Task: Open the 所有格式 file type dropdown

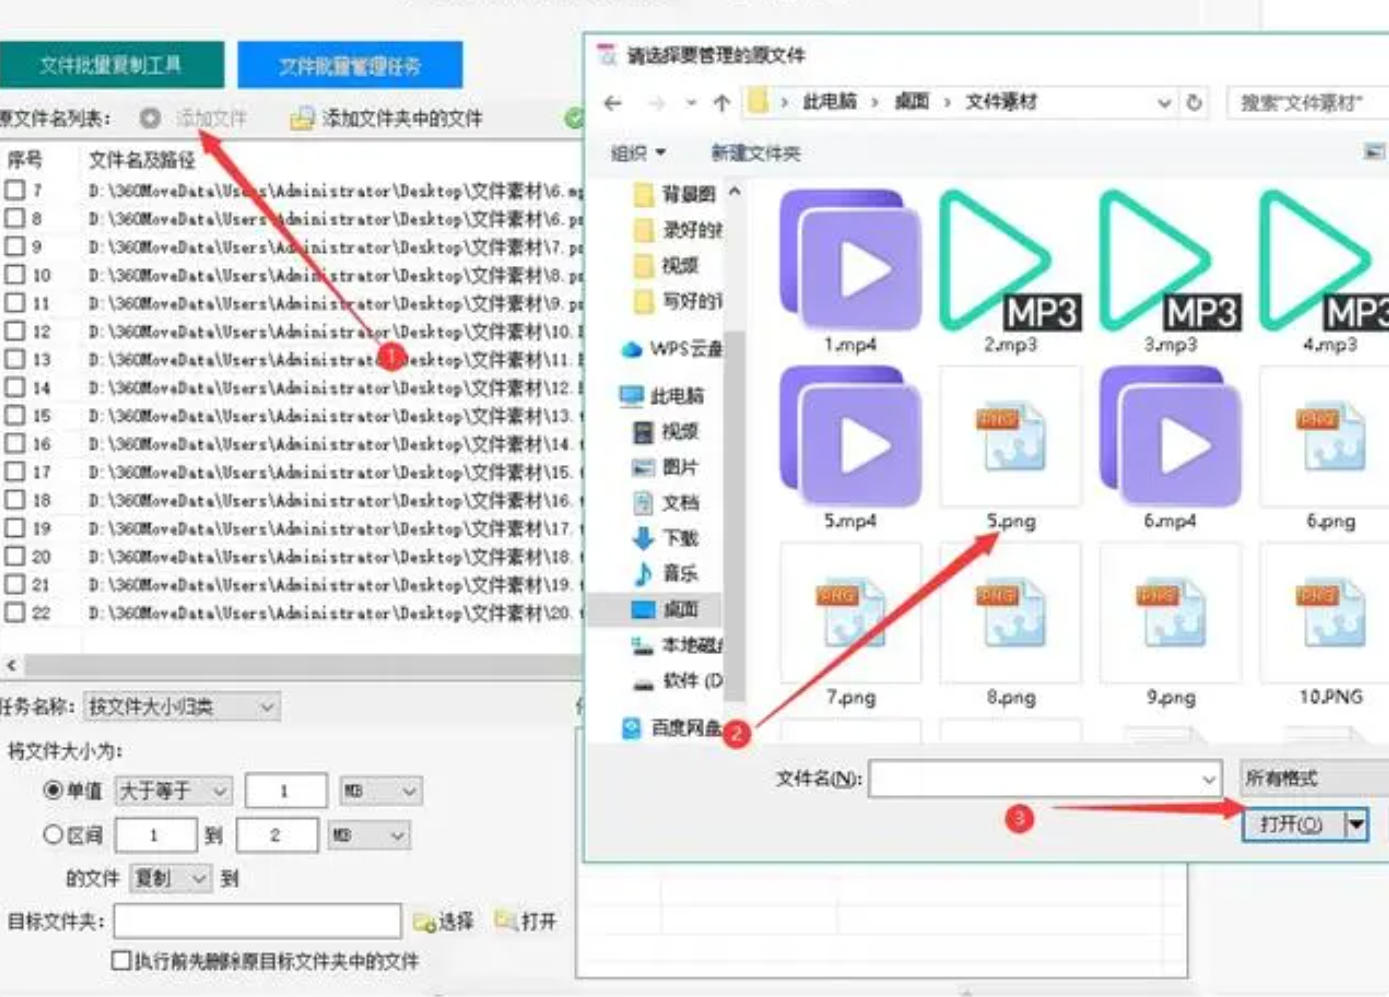Action: pyautogui.click(x=1314, y=778)
